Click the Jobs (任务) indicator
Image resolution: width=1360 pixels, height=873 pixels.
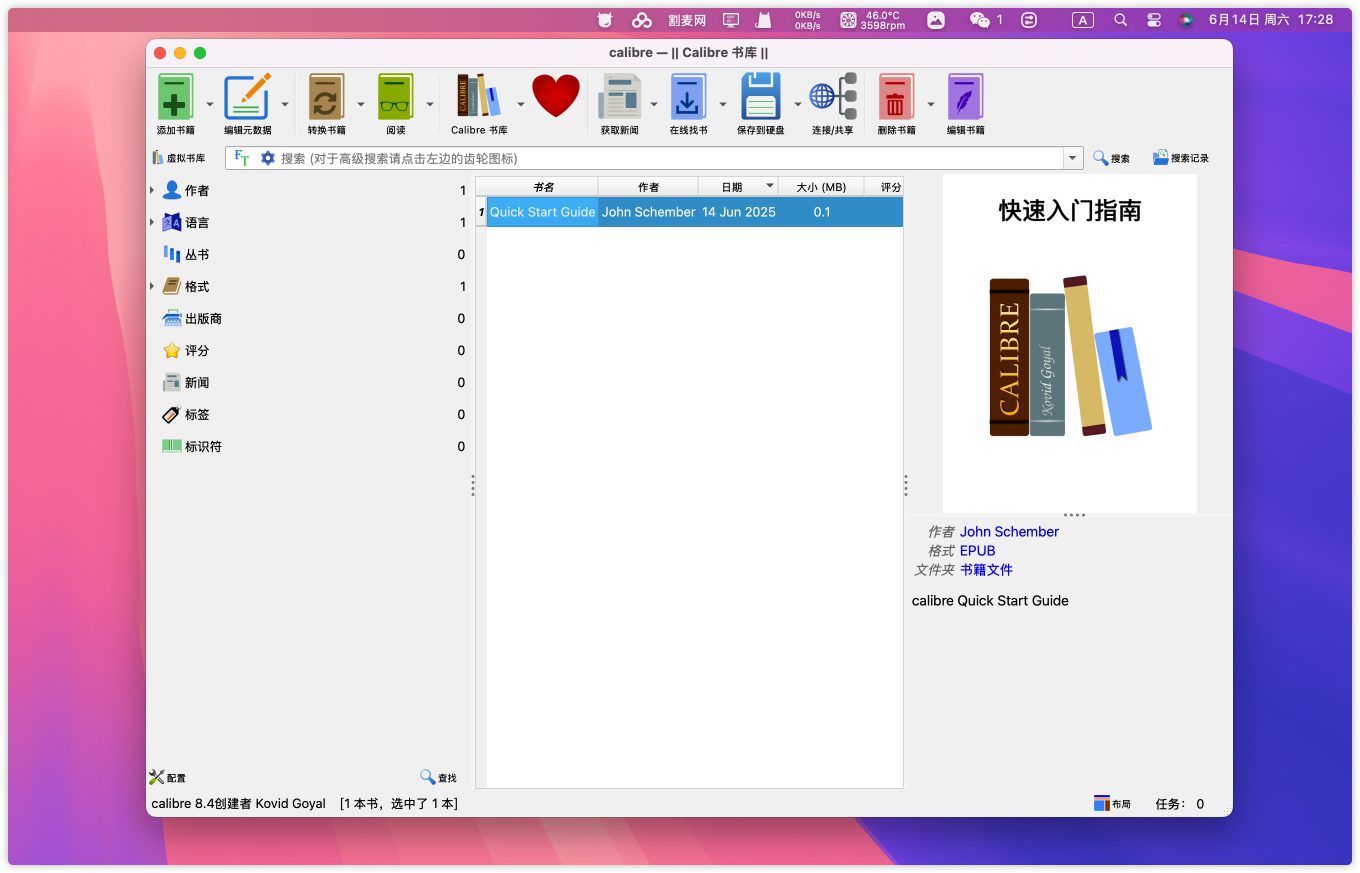pos(1180,804)
